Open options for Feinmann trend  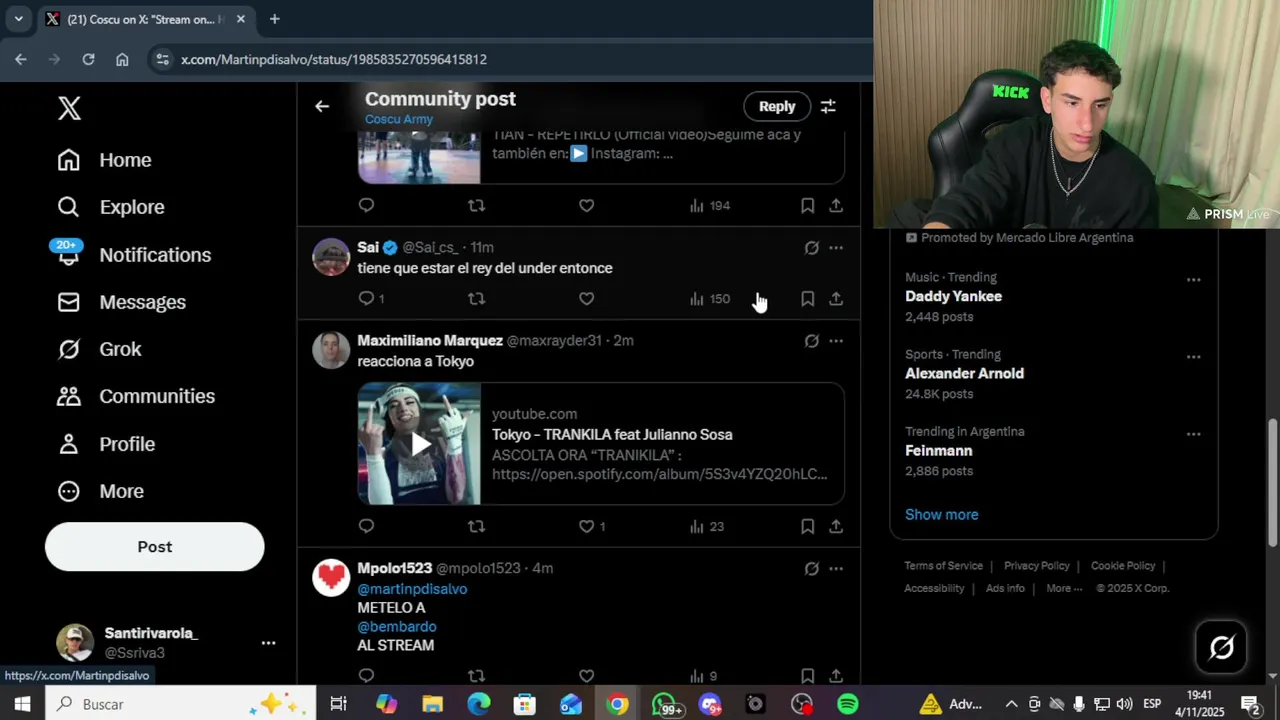click(1193, 434)
